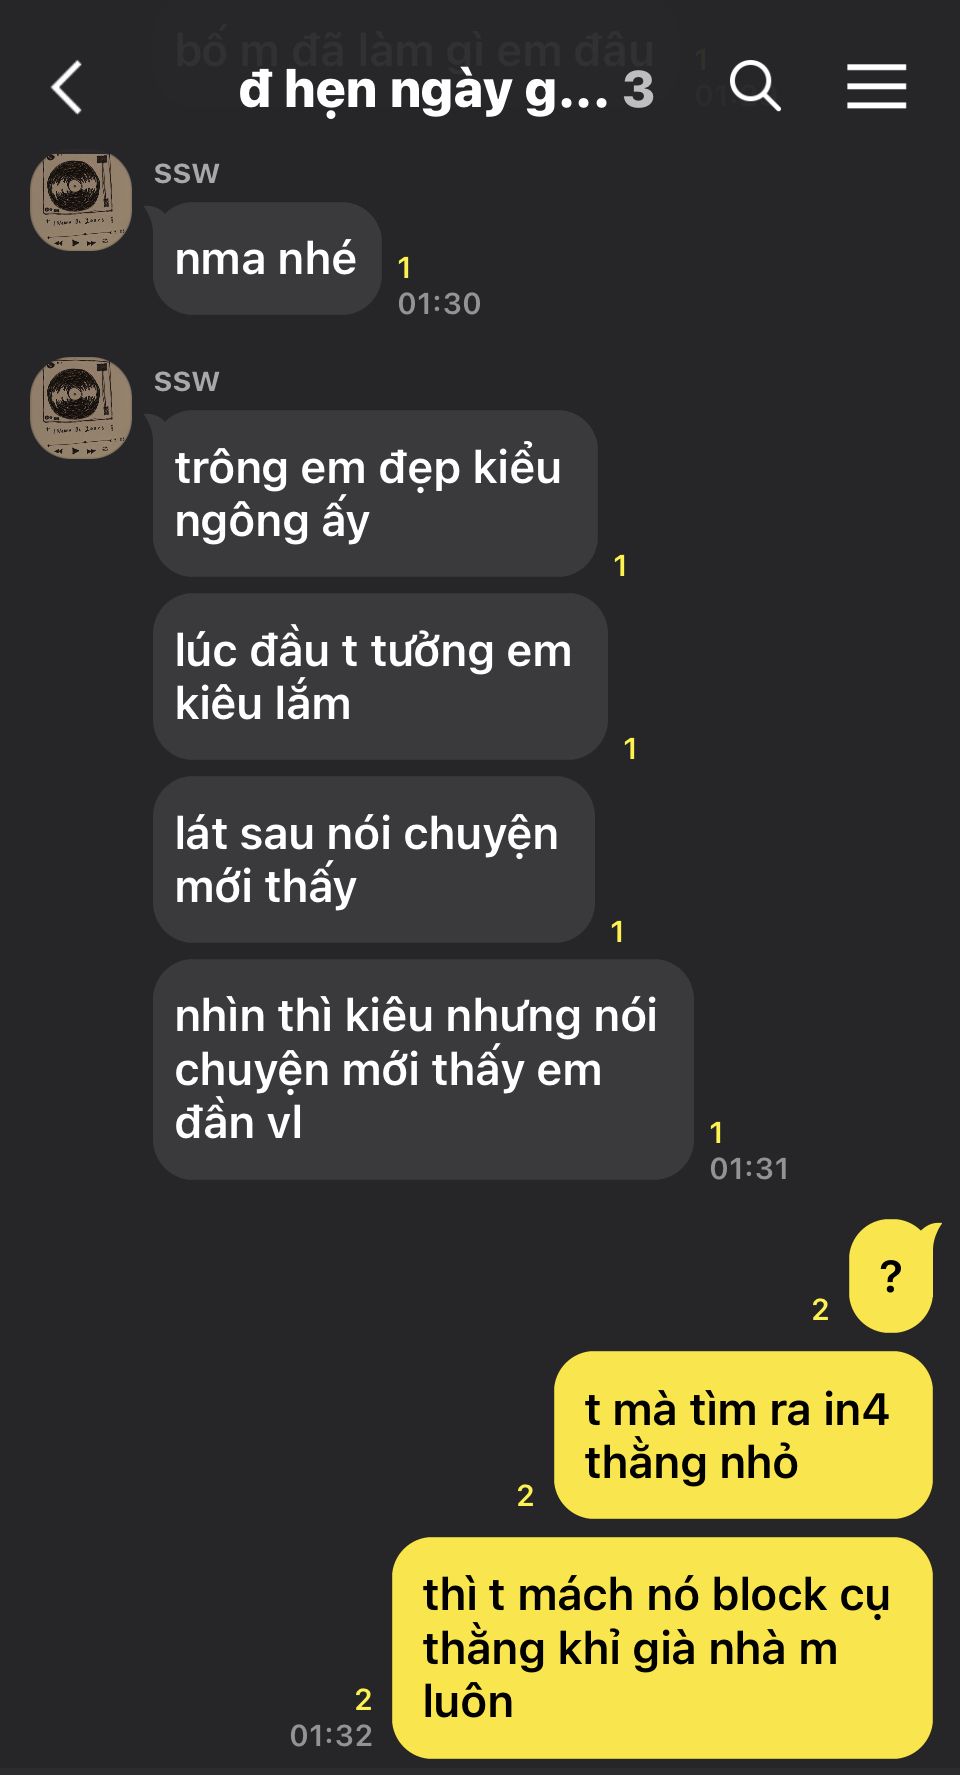Screen dimensions: 960x1775
Task: Tap the member count '3' in header
Action: pos(638,90)
